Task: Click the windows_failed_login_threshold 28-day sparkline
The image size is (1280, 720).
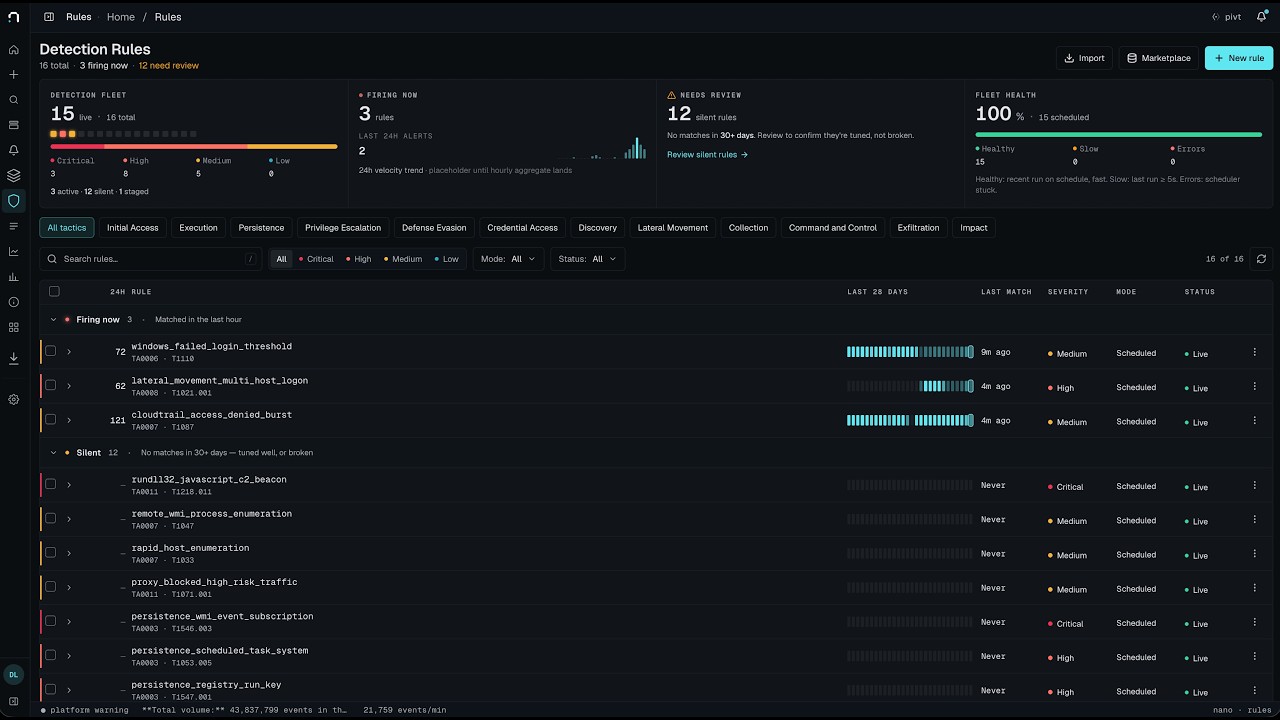Action: (910, 352)
